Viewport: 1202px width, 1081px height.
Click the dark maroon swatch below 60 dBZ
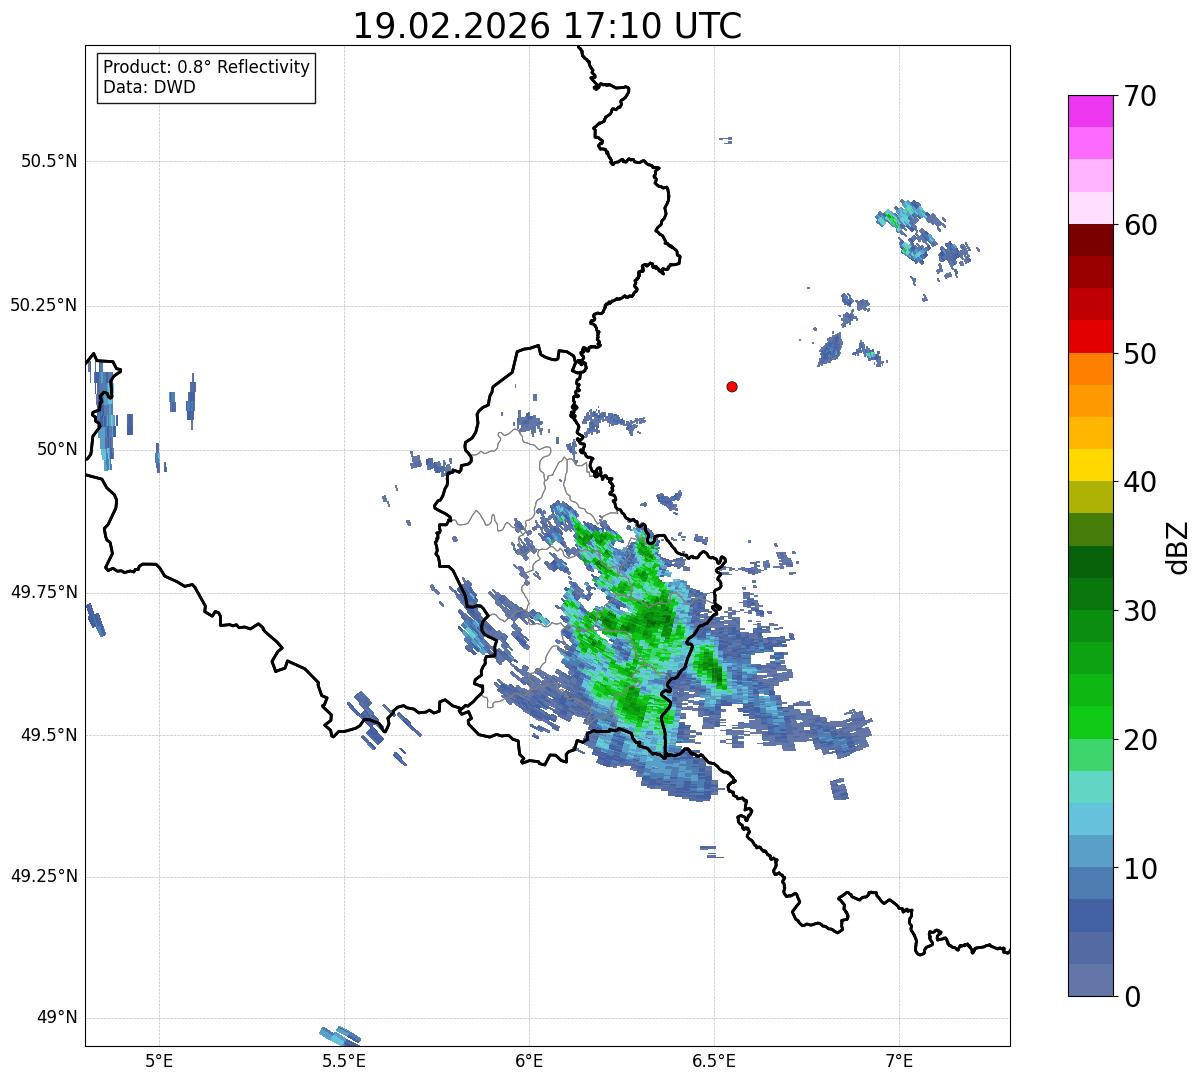[x=1090, y=240]
